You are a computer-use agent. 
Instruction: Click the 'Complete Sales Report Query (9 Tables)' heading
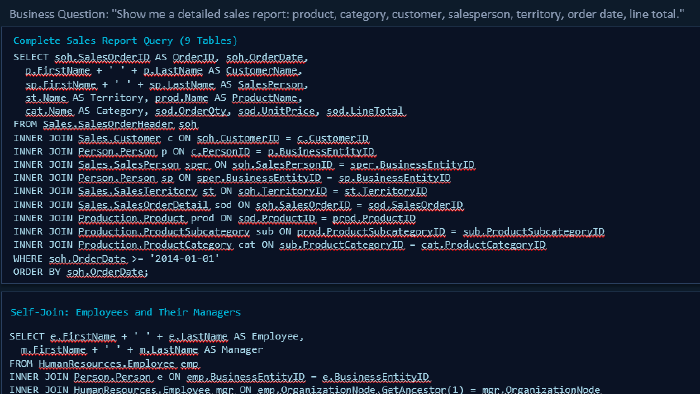pos(125,41)
